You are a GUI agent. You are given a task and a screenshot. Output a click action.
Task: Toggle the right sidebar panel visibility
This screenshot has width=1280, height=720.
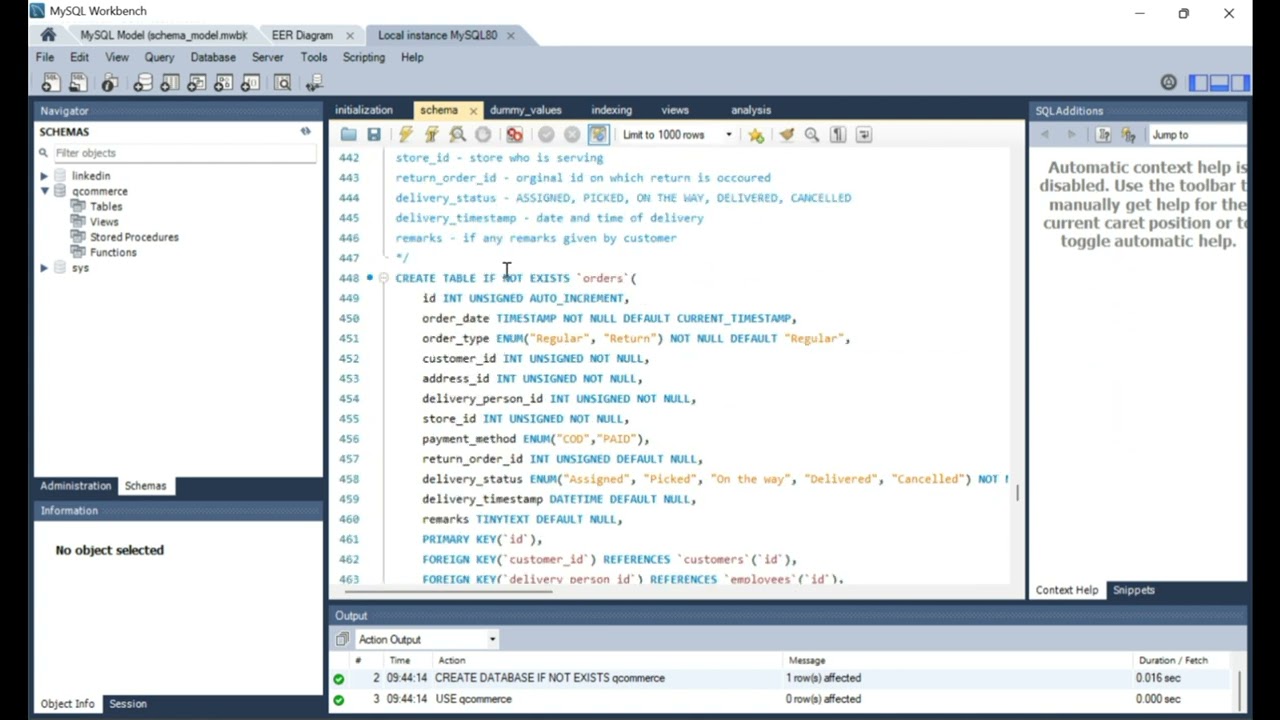coord(1240,83)
